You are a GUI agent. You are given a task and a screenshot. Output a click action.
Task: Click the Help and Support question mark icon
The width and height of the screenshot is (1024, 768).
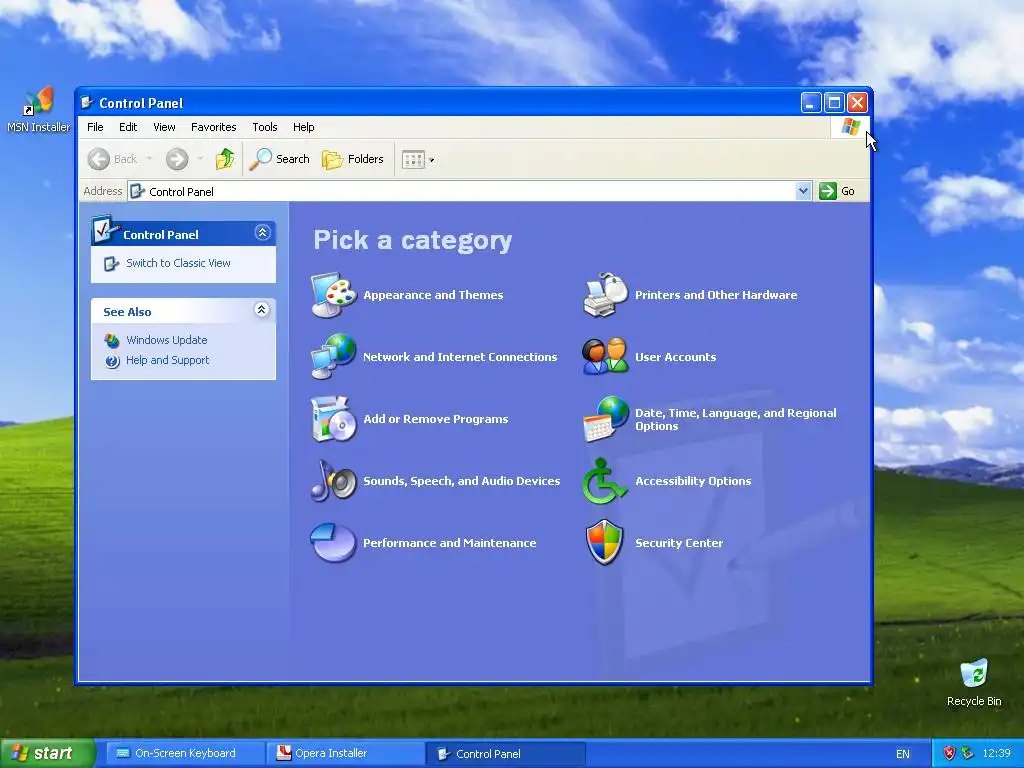tap(112, 360)
